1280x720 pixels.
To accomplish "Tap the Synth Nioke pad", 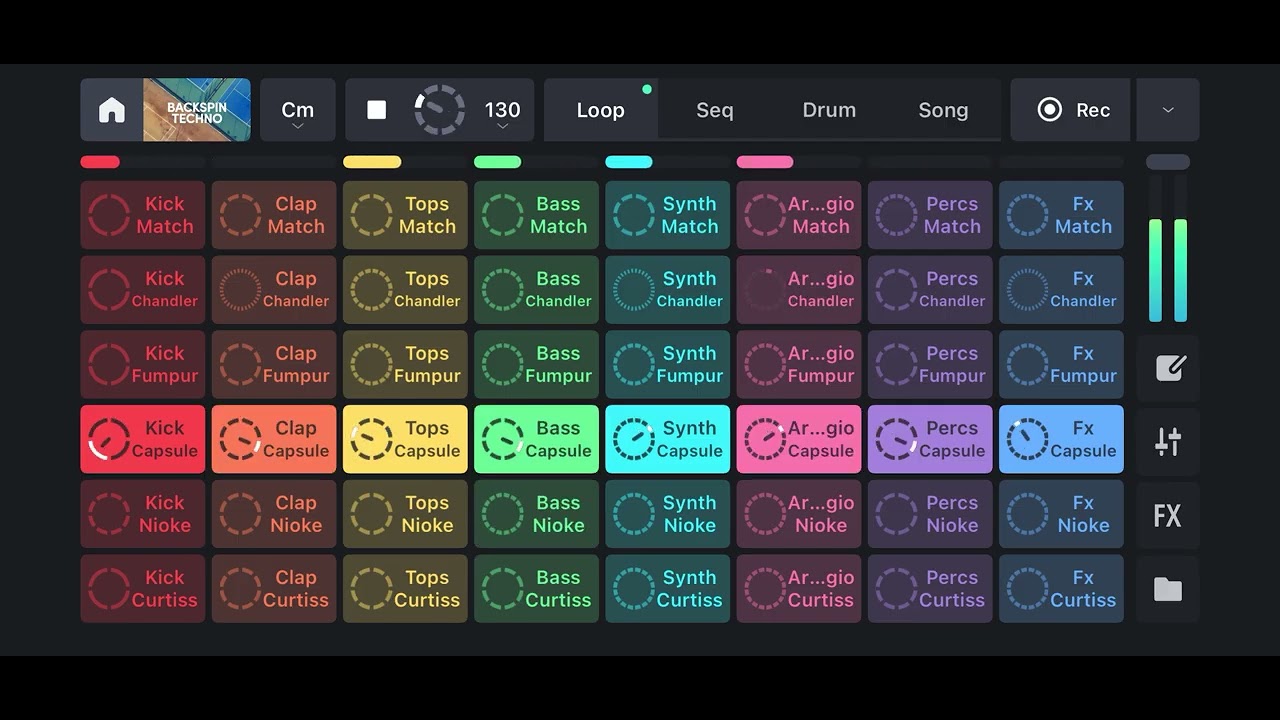I will (668, 514).
